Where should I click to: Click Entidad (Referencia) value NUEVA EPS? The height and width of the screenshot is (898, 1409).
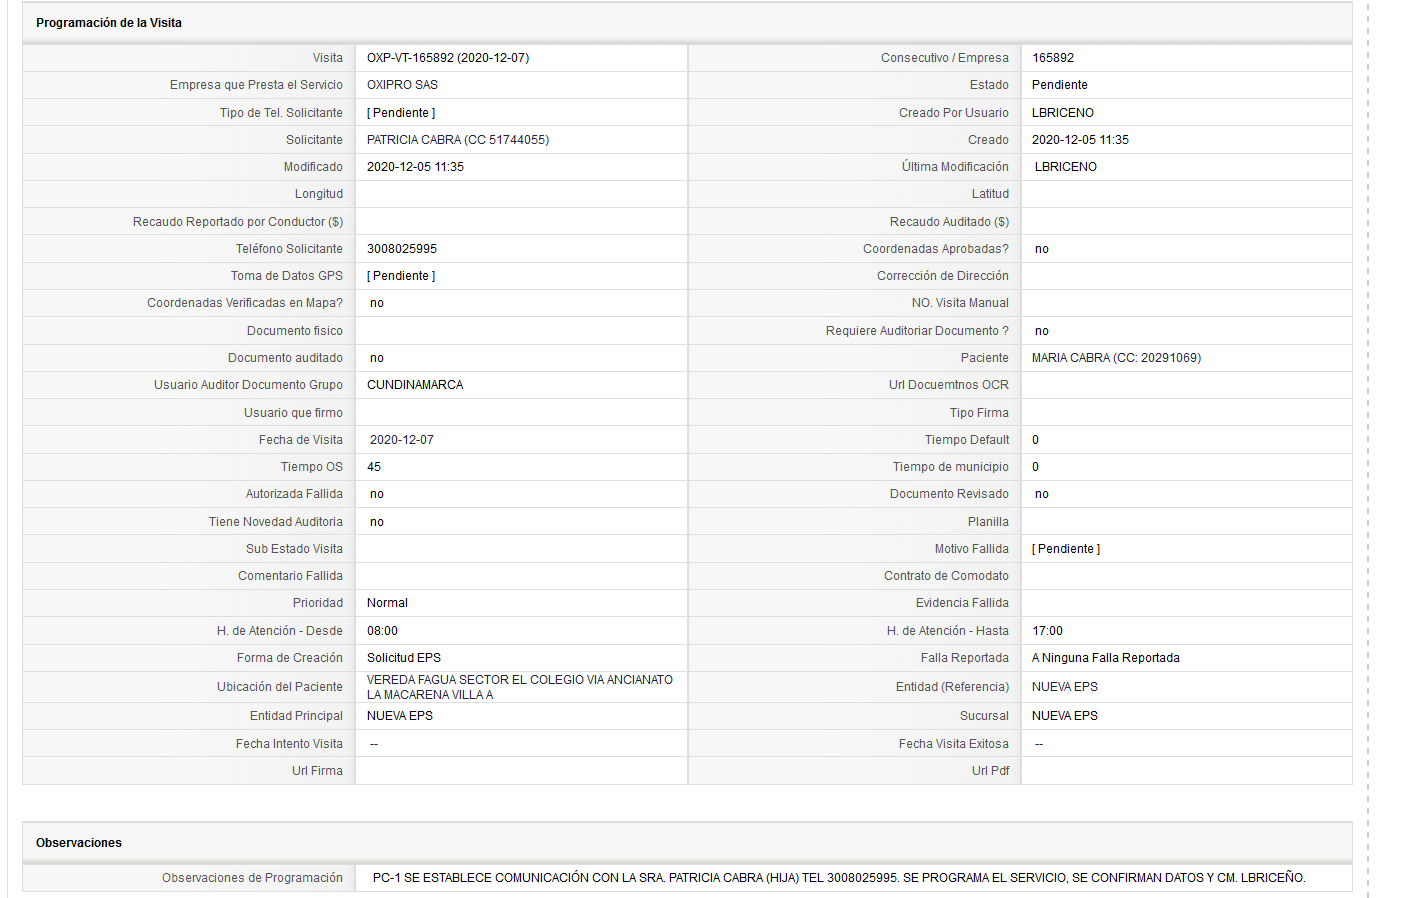(x=1065, y=687)
